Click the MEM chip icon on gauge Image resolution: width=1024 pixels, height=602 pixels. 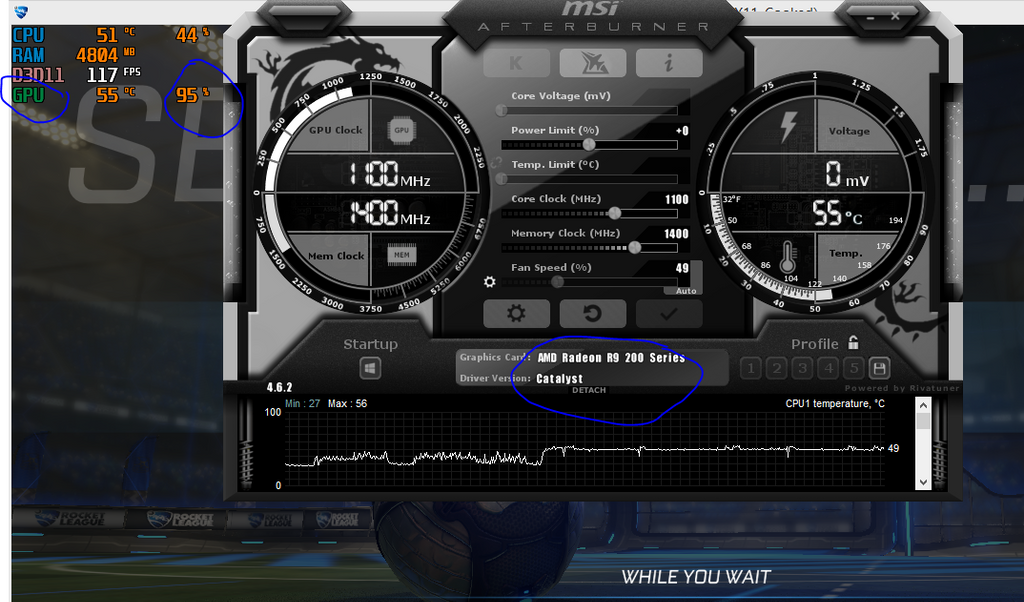tap(402, 255)
